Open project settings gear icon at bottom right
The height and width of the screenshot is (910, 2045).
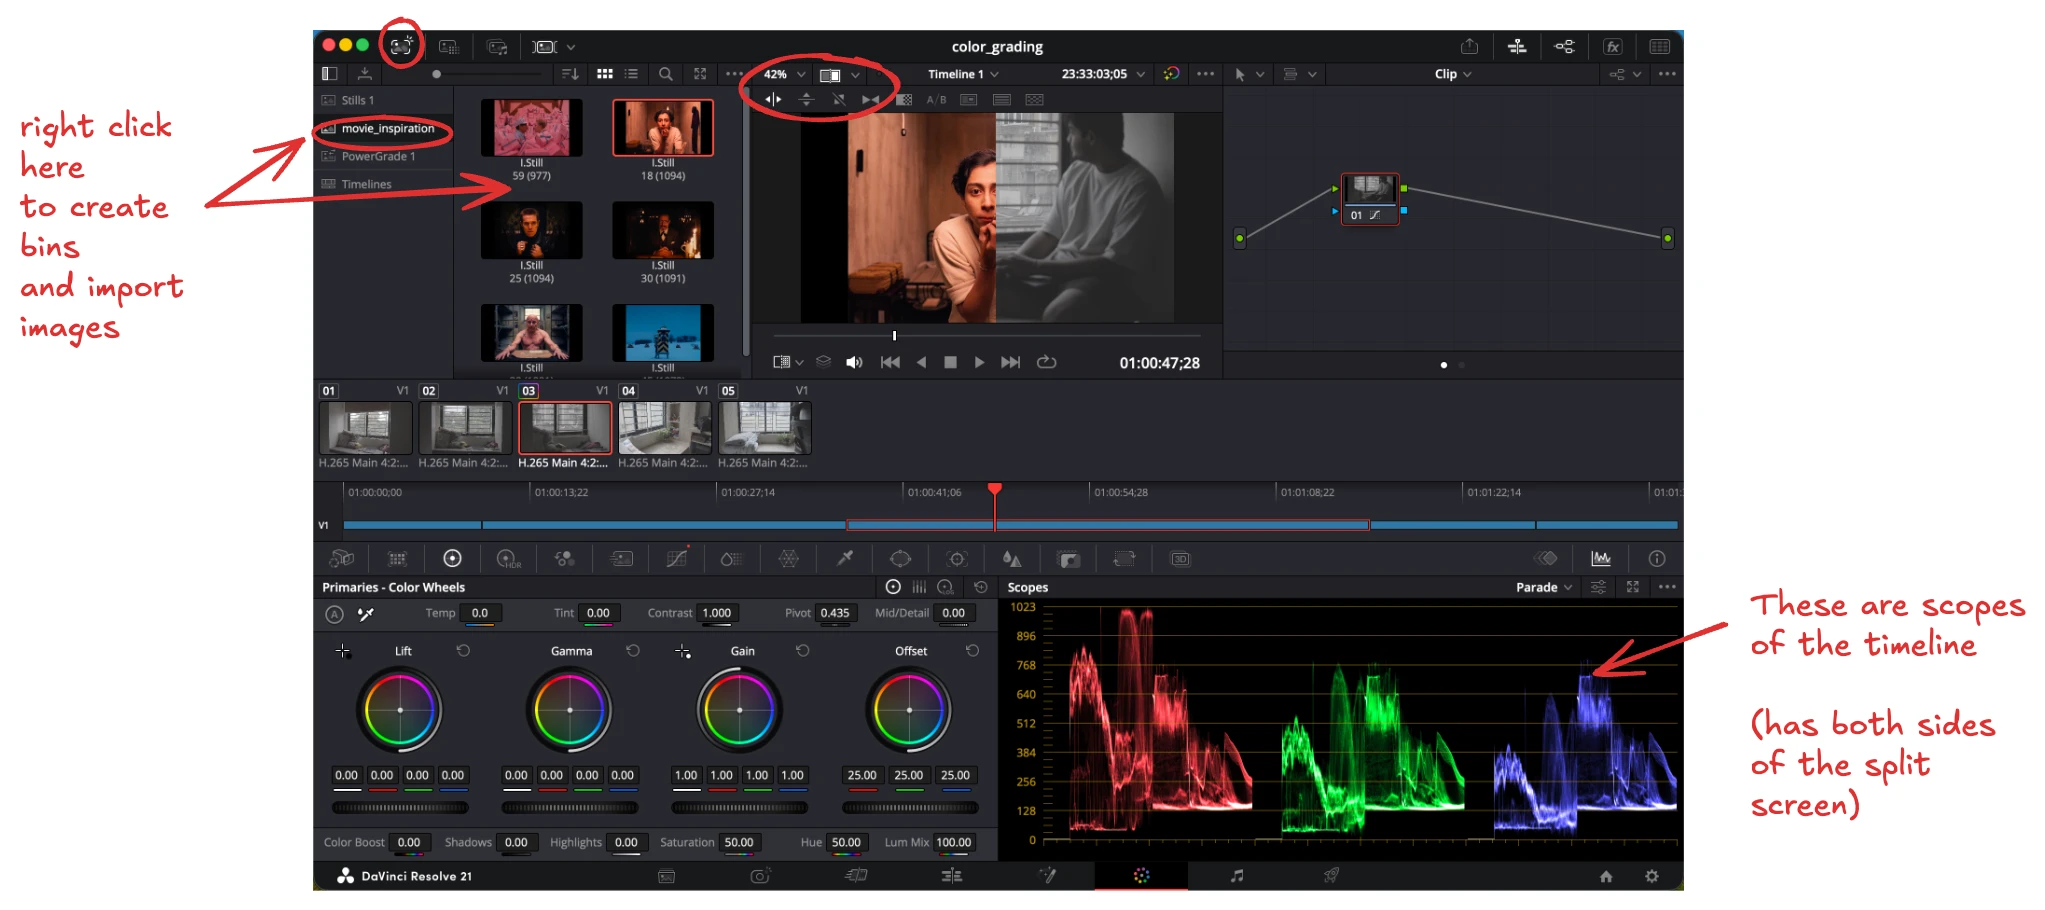point(1652,876)
